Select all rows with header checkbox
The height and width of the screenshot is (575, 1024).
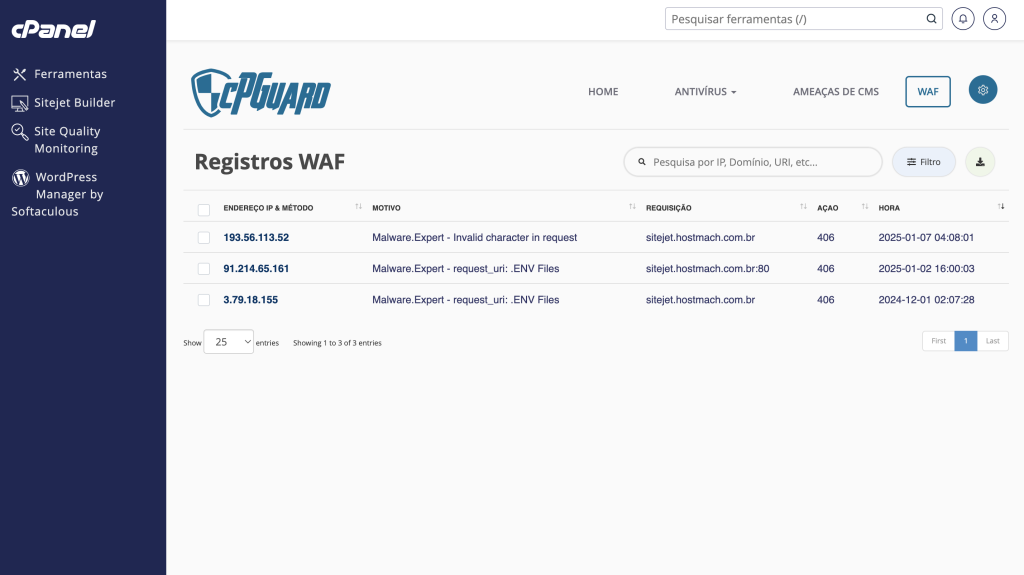[204, 210]
